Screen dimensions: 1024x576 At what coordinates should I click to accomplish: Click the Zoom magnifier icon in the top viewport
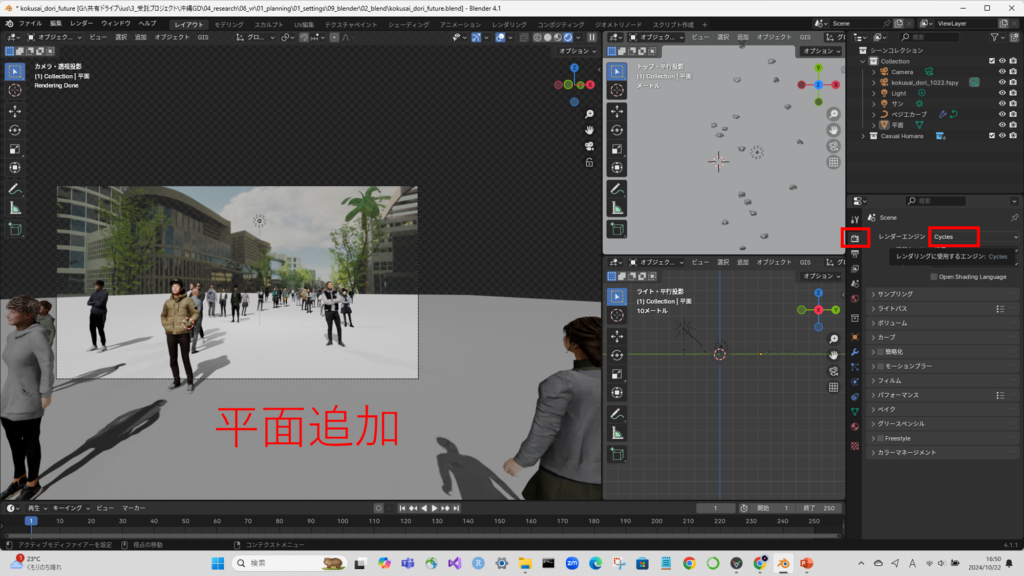(x=833, y=114)
